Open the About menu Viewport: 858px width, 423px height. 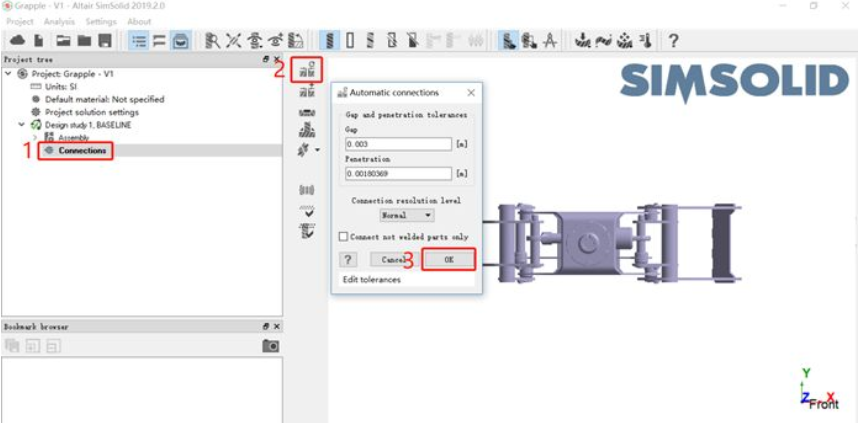point(139,22)
